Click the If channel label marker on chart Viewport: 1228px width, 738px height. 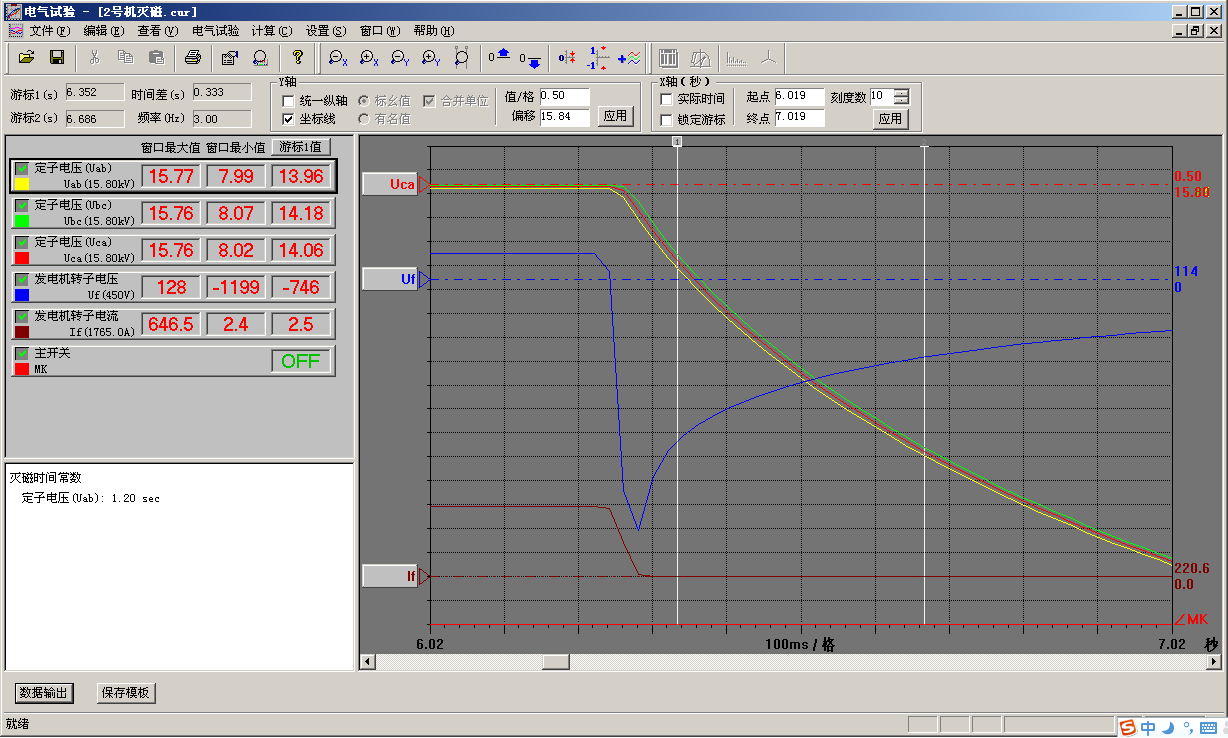point(390,576)
